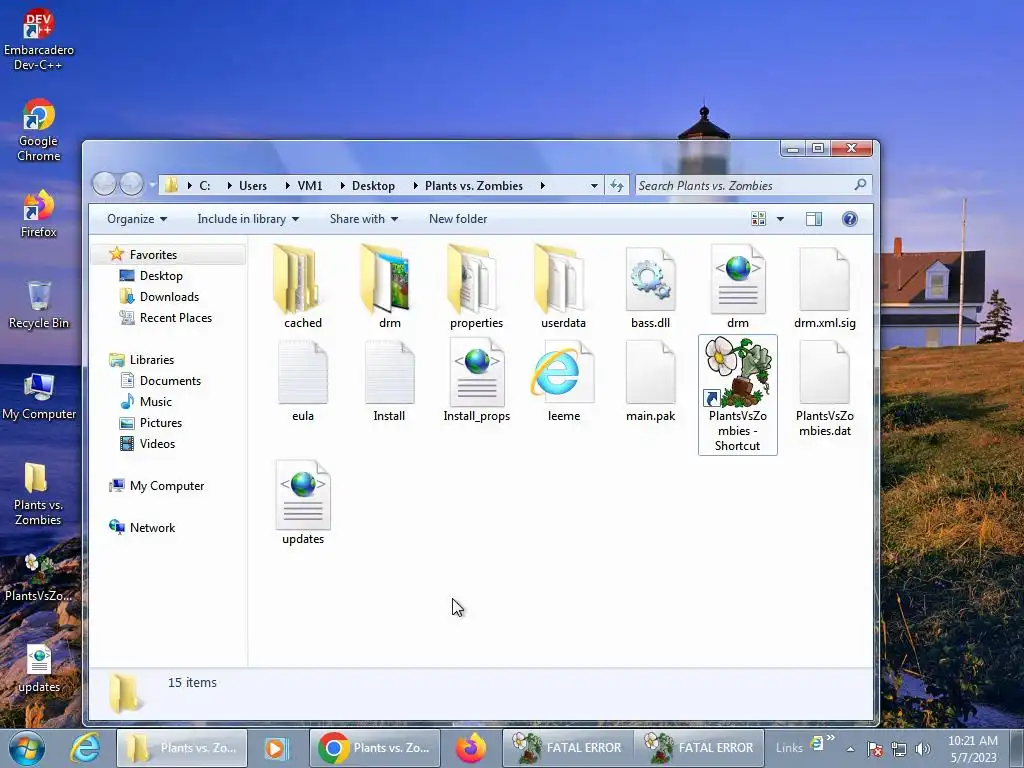The image size is (1024, 768).
Task: Open the Organize menu
Action: tap(136, 219)
